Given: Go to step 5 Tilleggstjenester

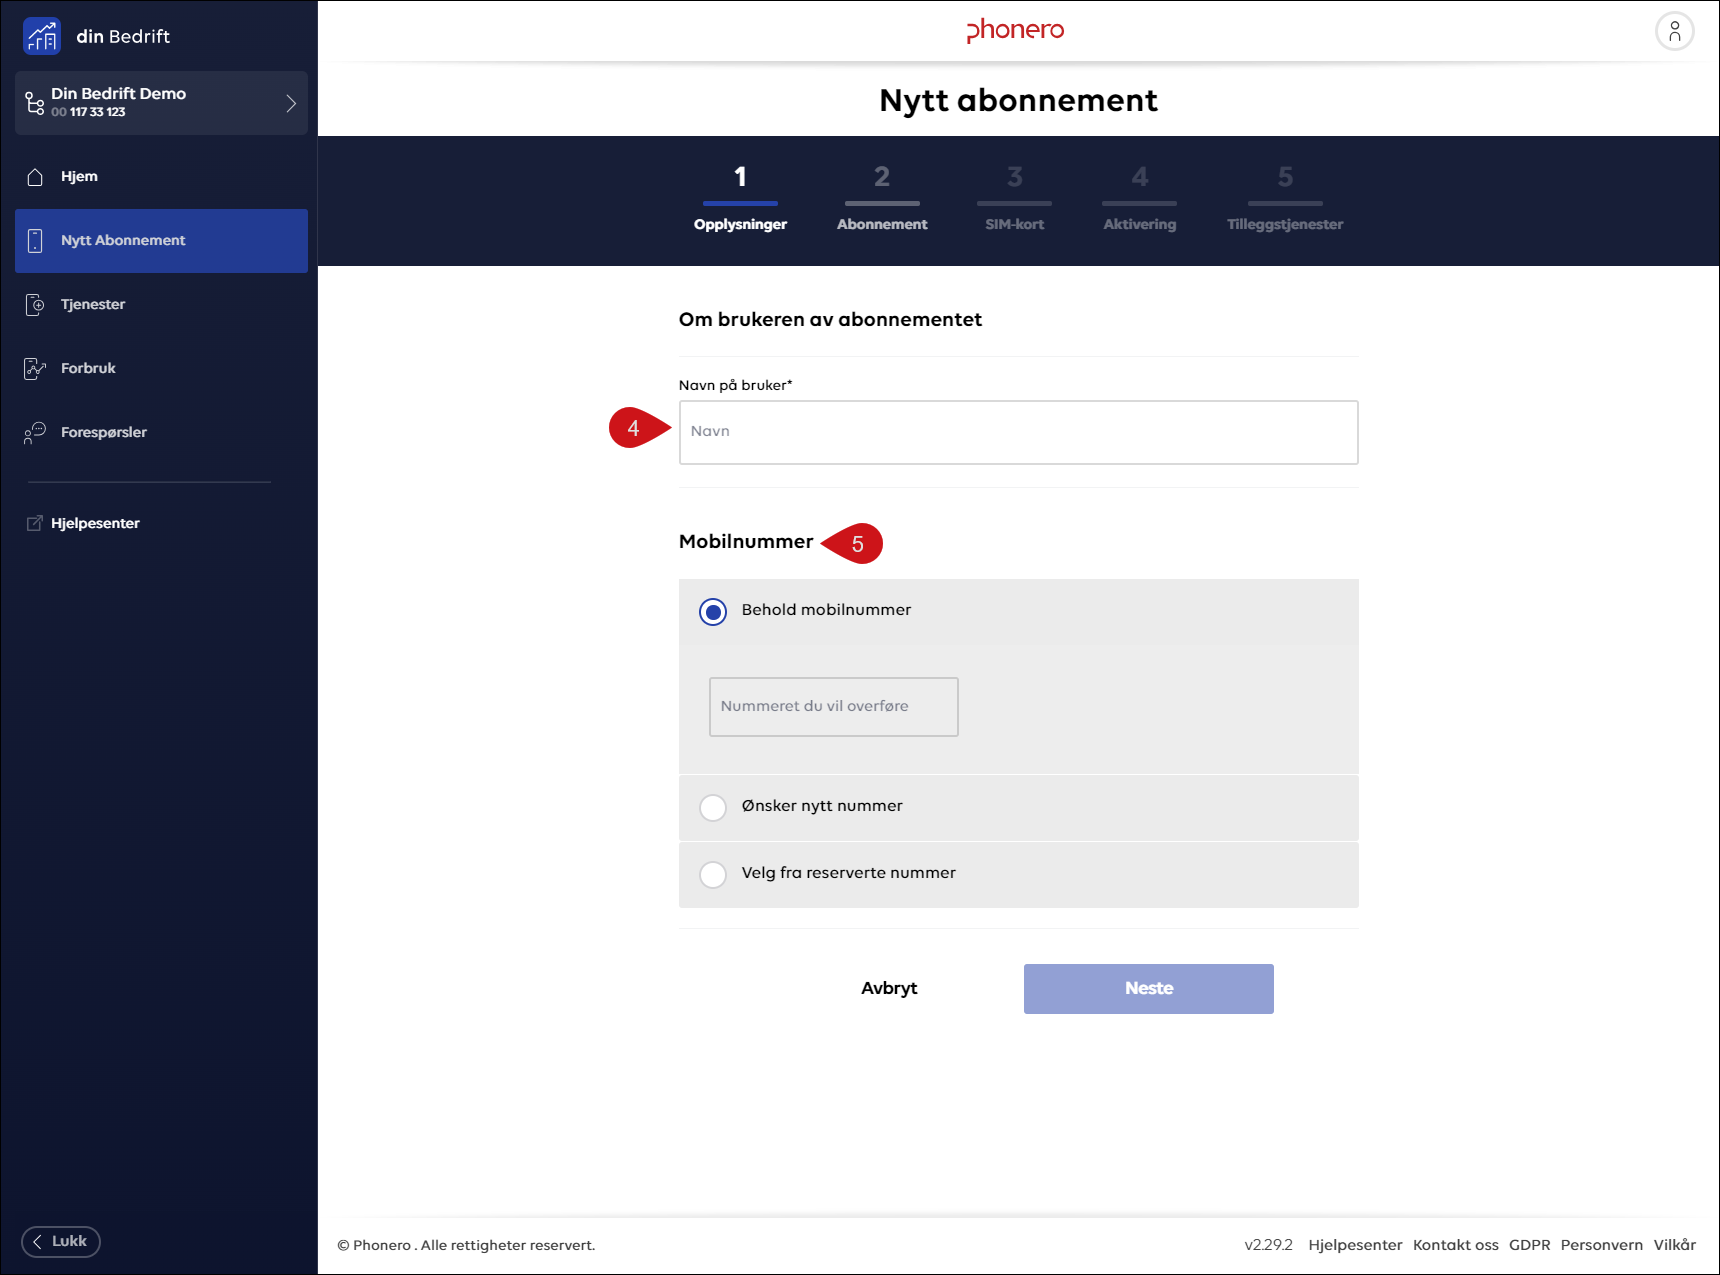Looking at the screenshot, I should 1285,199.
